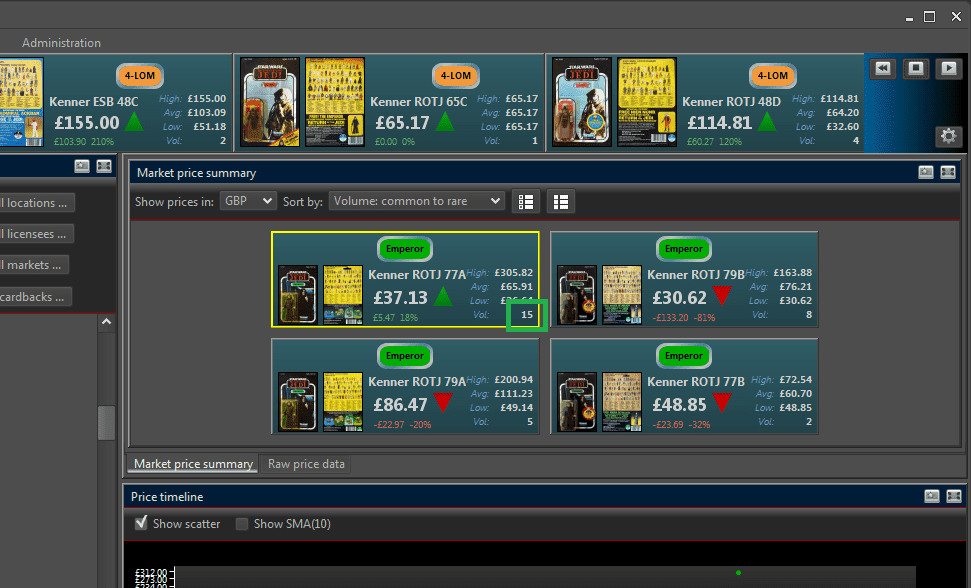Screen dimensions: 971x588
Task: Open ticker settings via the gear icon
Action: click(x=948, y=136)
